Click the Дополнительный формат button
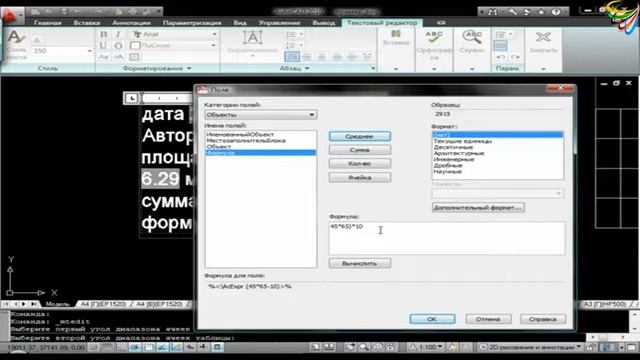Viewport: 640px width, 360px height. [478, 208]
